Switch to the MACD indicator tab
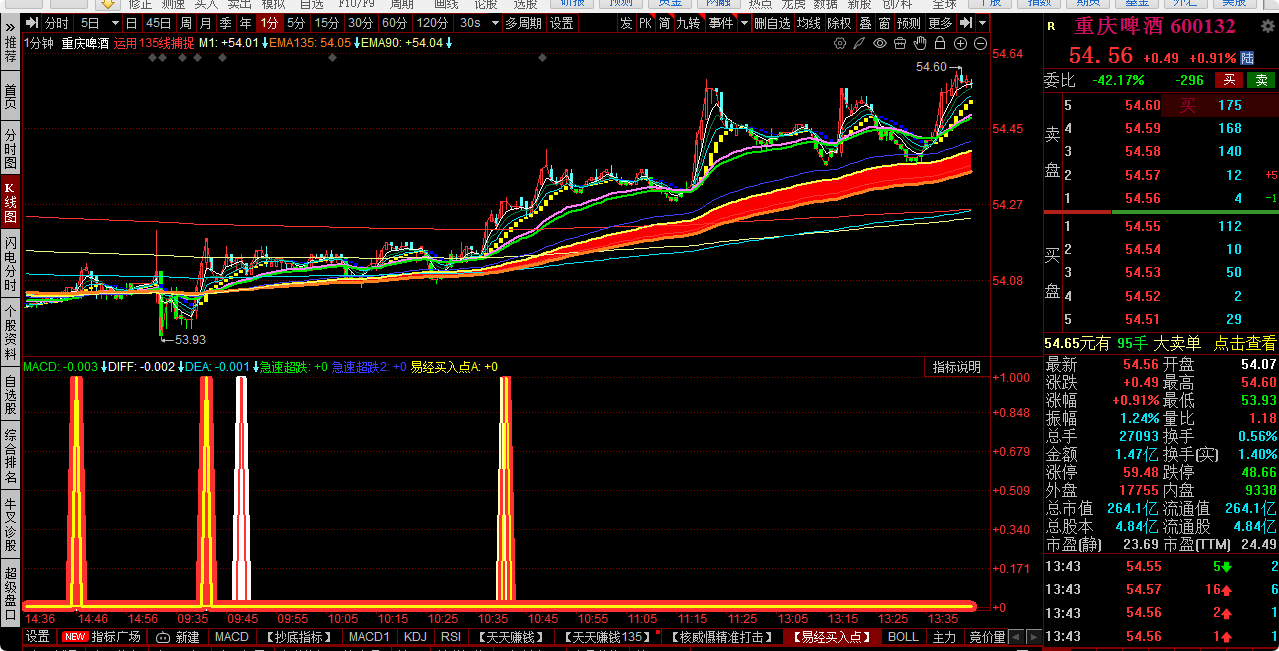The image size is (1279, 651). click(x=232, y=637)
